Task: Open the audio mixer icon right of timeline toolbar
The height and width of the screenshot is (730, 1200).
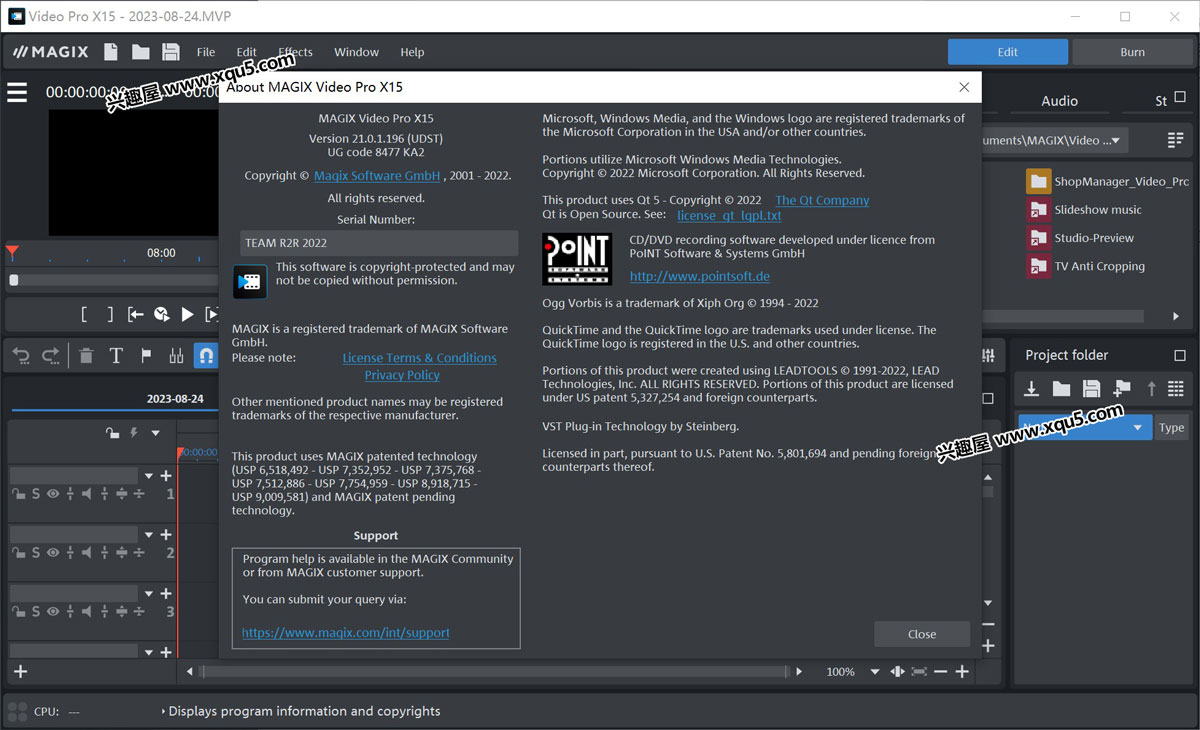Action: [x=988, y=355]
